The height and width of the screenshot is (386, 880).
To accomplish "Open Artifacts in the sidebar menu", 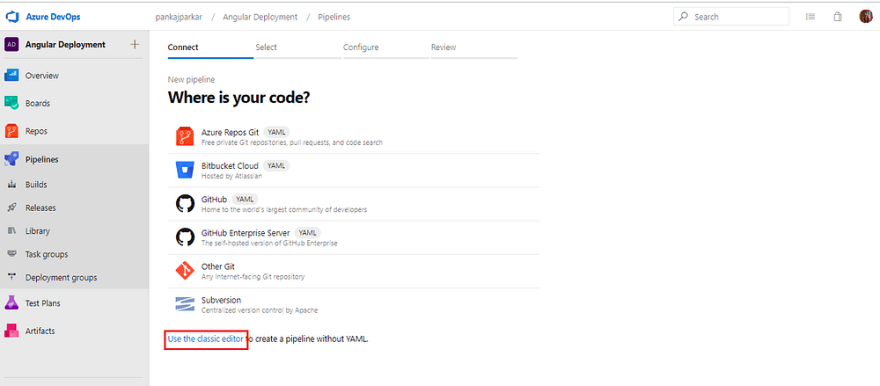I will 75,330.
